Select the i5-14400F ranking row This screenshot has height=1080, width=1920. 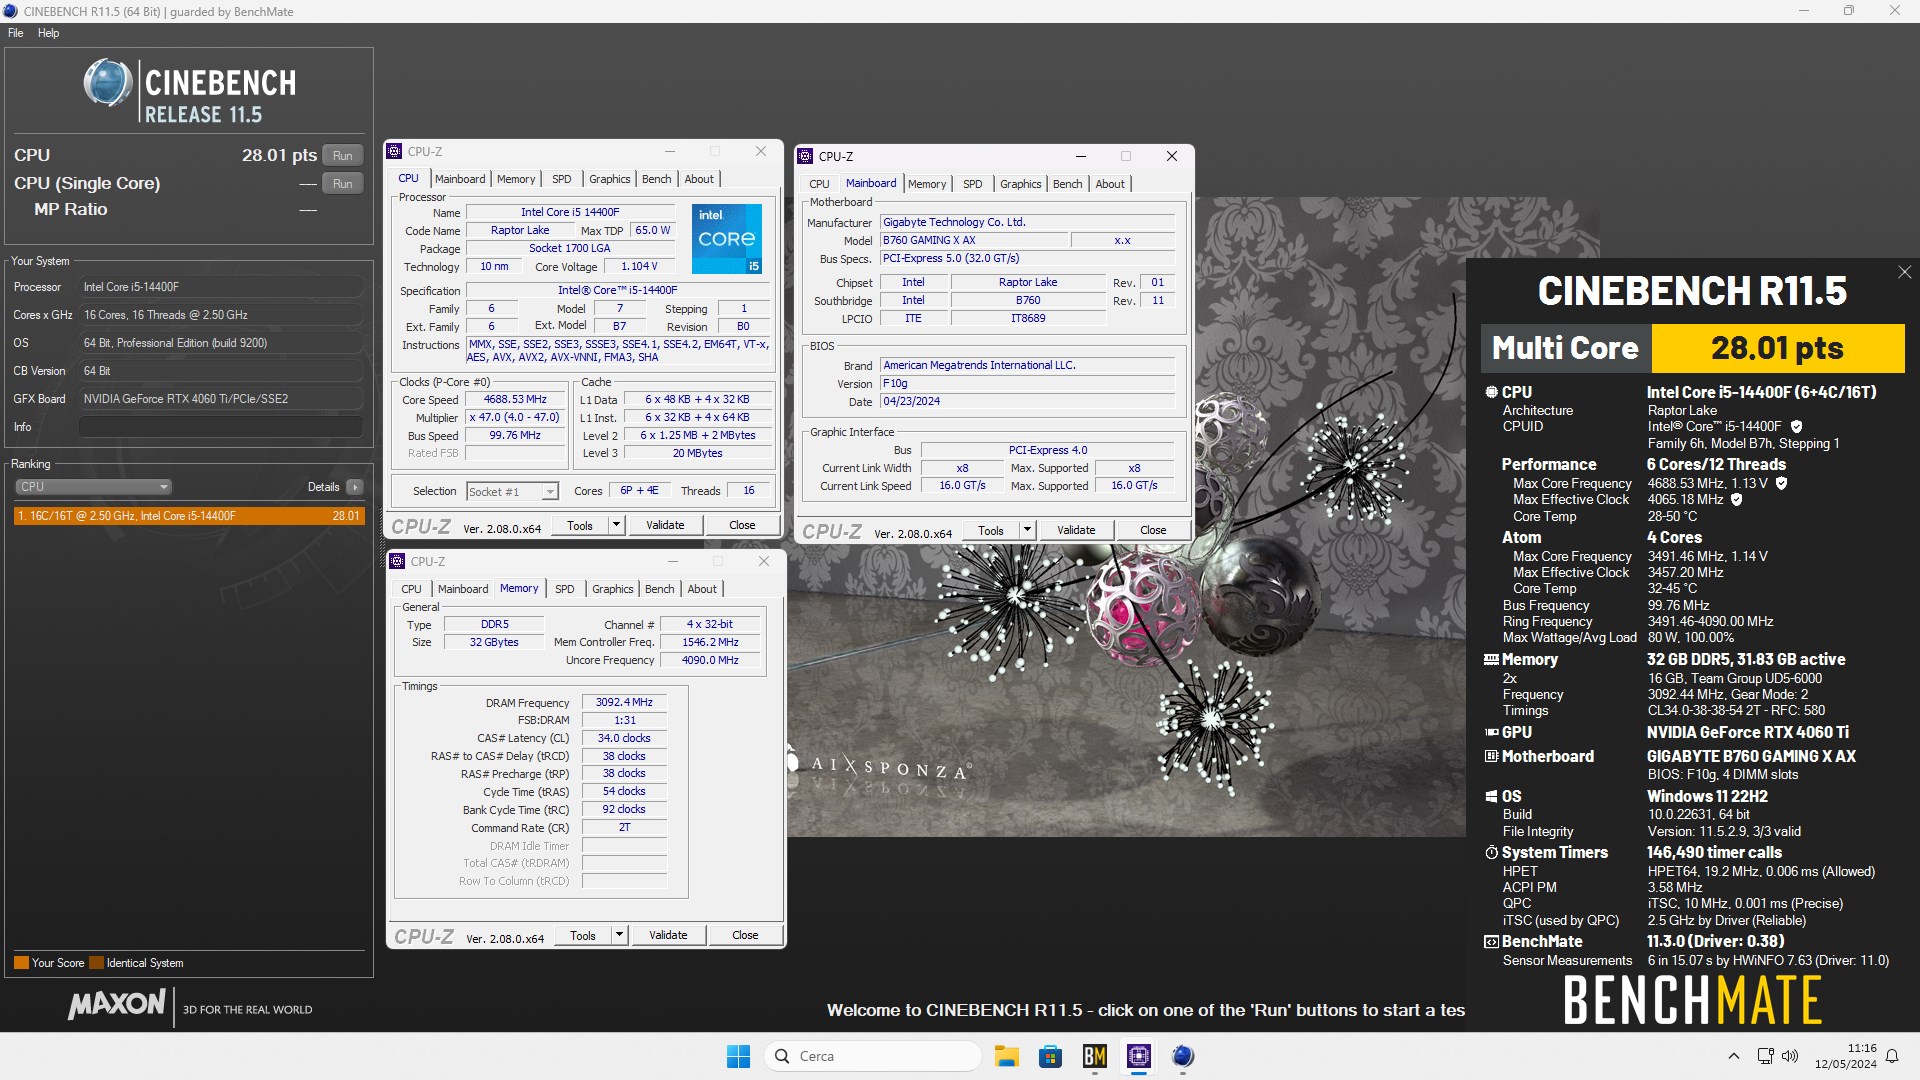pyautogui.click(x=189, y=516)
